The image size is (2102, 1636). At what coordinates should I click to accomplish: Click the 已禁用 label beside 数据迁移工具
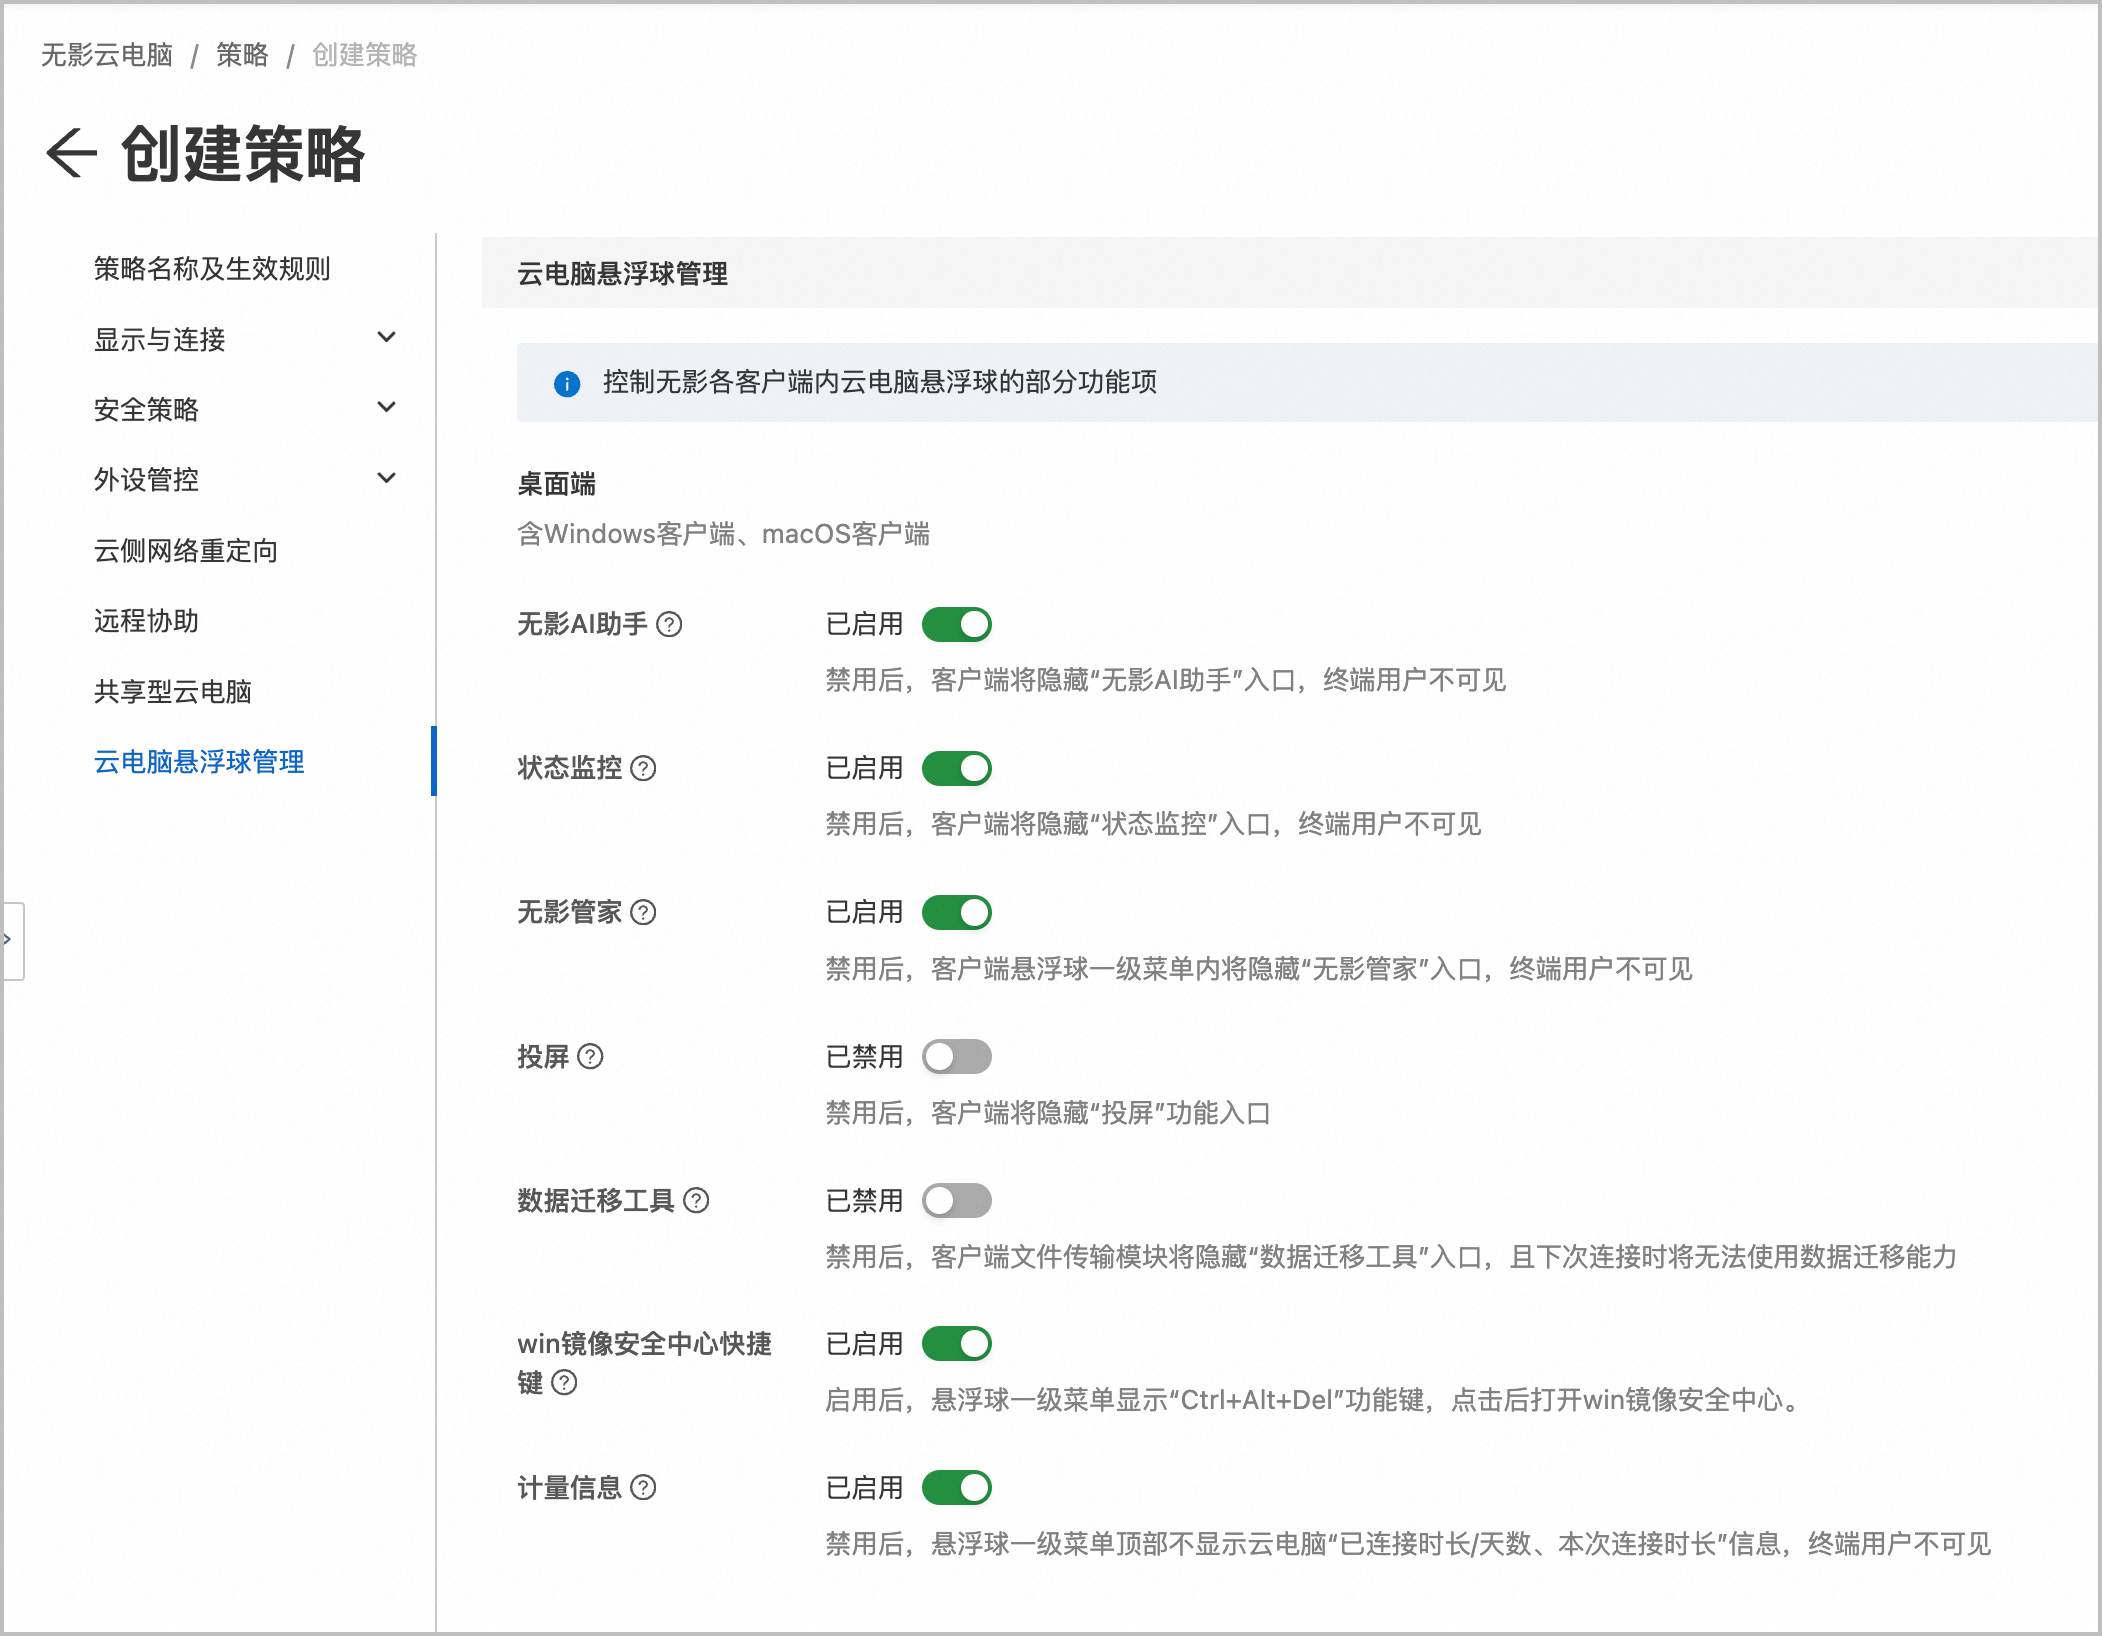tap(864, 1201)
